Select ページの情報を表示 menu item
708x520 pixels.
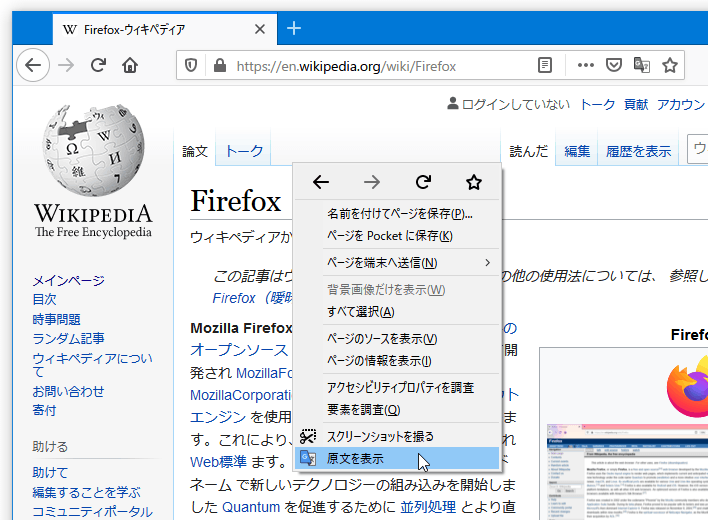pos(397,361)
